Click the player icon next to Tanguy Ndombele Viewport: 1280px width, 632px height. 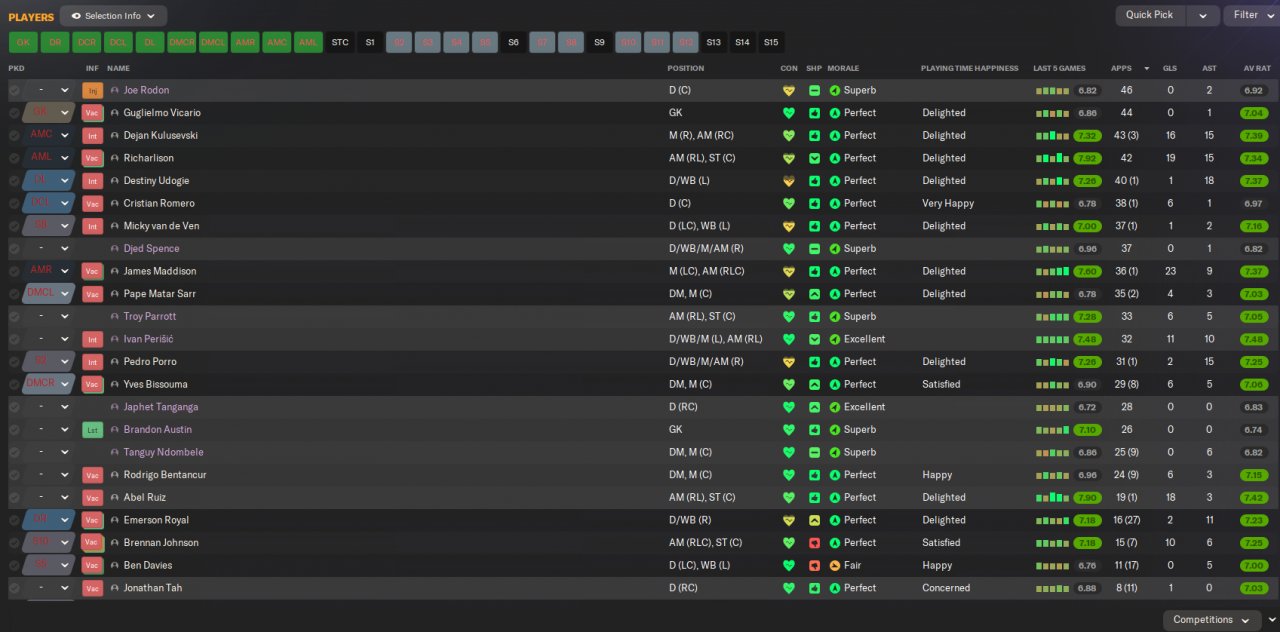click(115, 452)
